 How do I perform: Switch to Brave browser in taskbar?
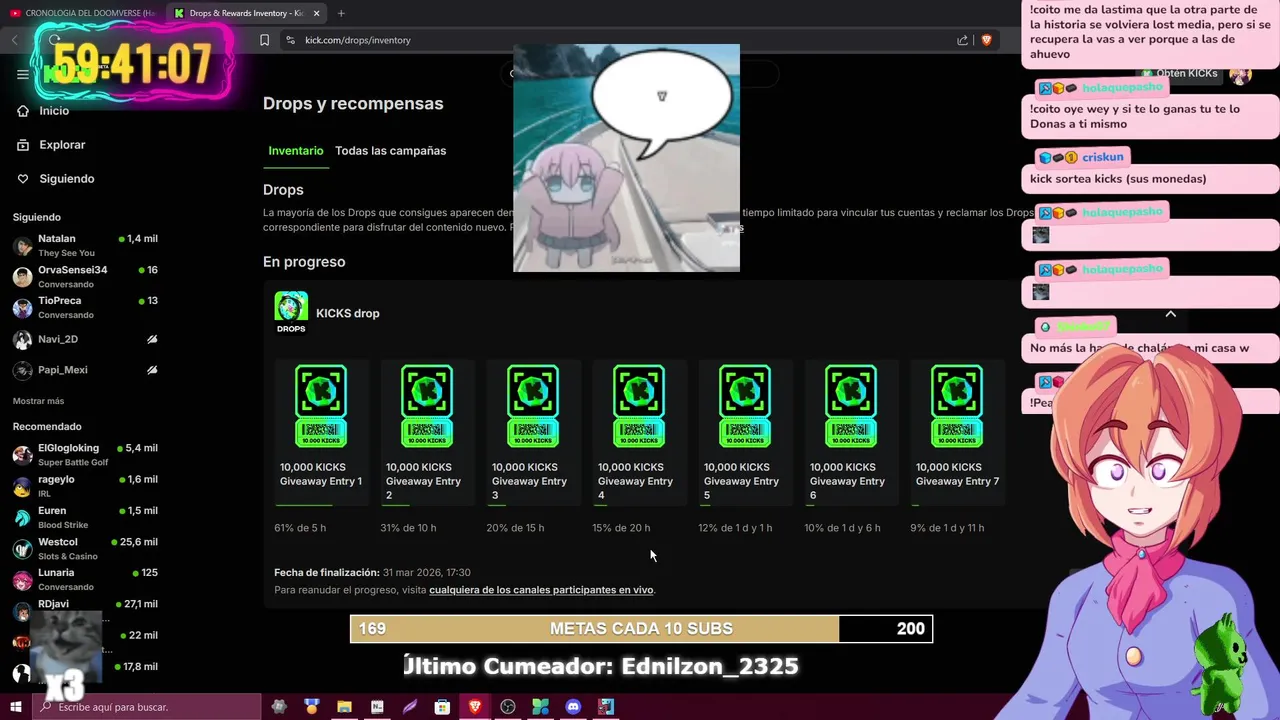tap(475, 707)
